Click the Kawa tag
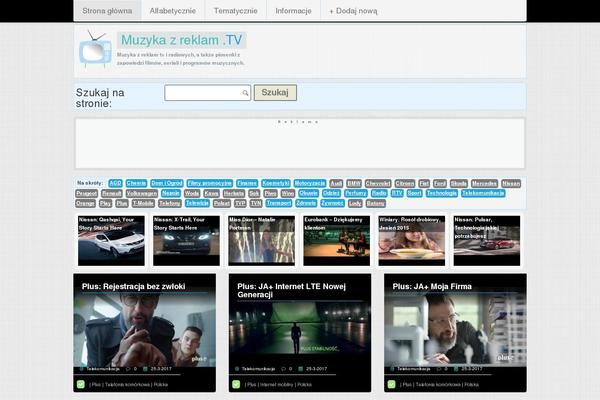This screenshot has height=400, width=600. click(x=211, y=193)
